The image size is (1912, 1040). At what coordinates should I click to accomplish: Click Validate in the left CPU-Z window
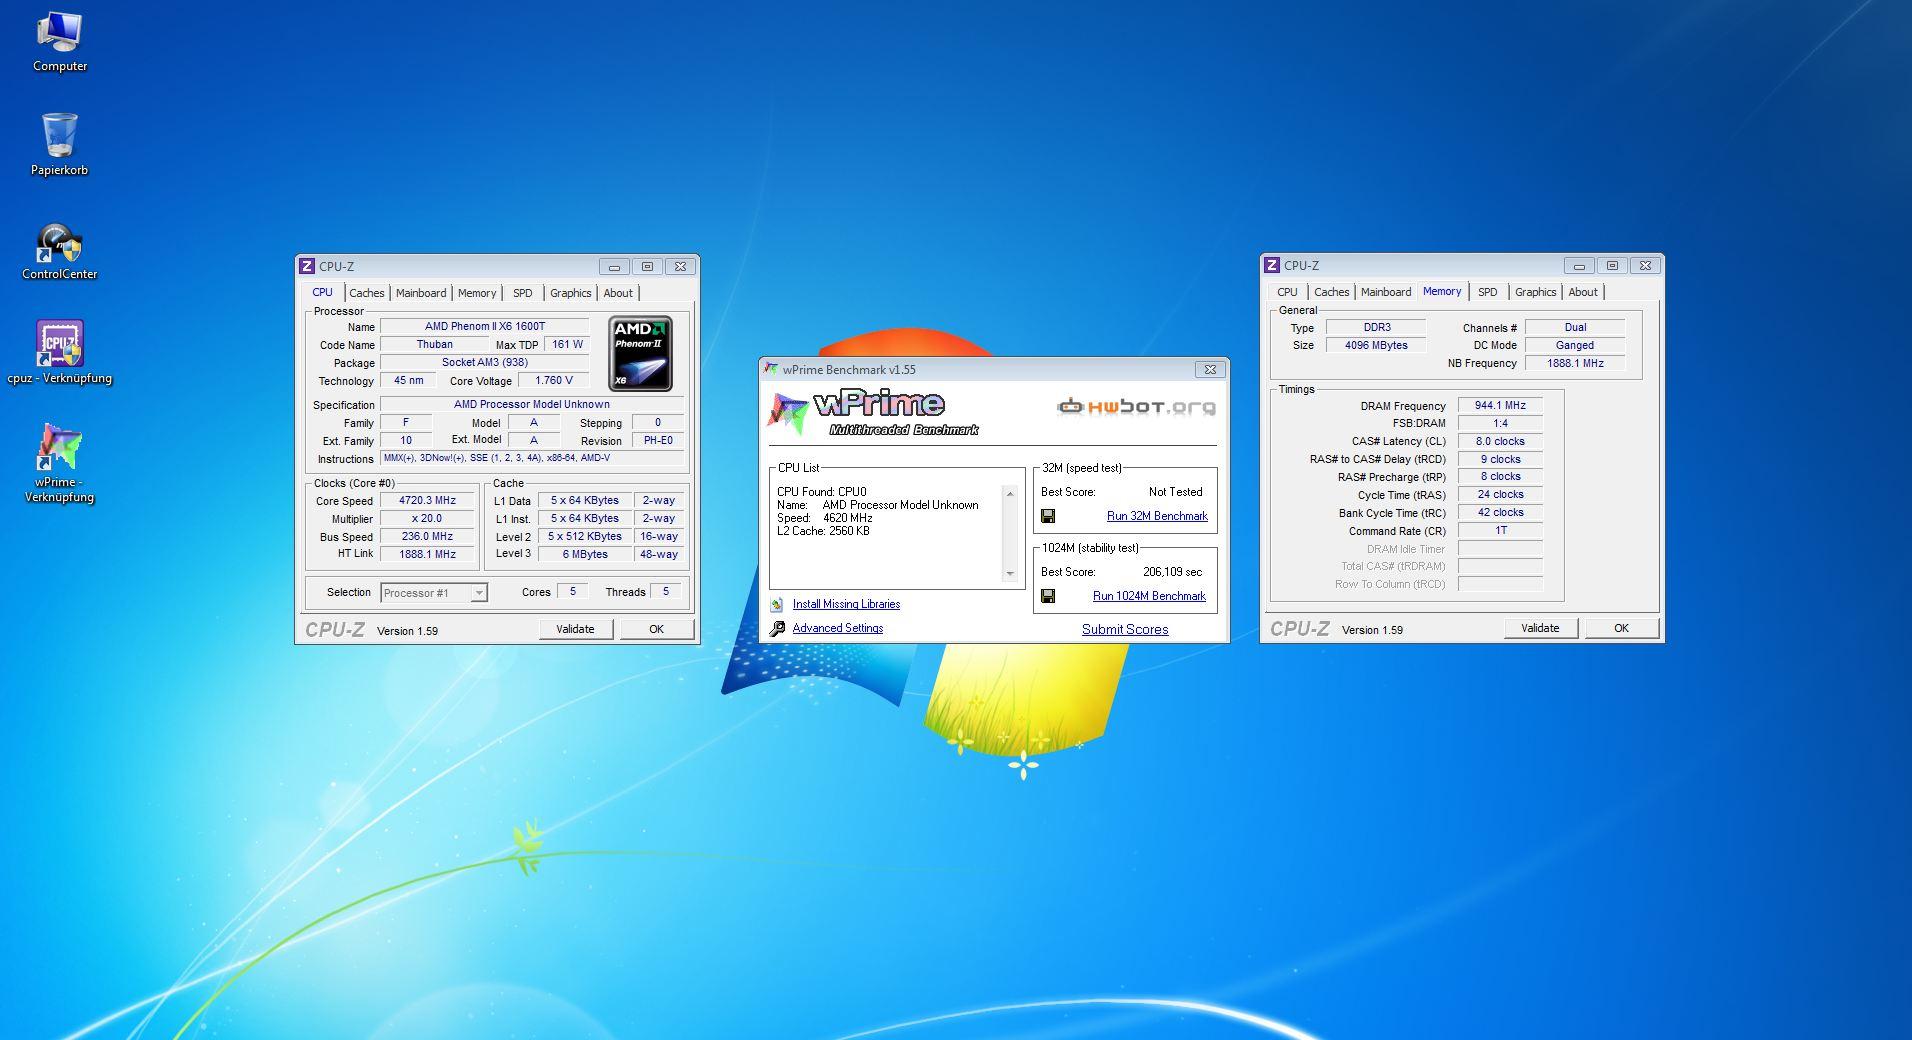click(x=575, y=629)
